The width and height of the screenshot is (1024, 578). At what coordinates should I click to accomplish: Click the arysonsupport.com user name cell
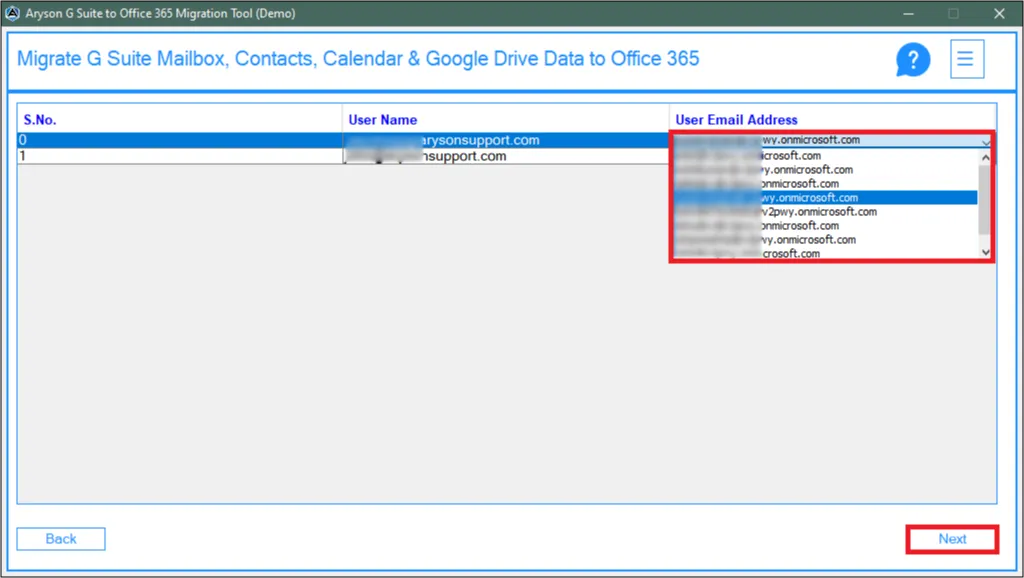[505, 140]
